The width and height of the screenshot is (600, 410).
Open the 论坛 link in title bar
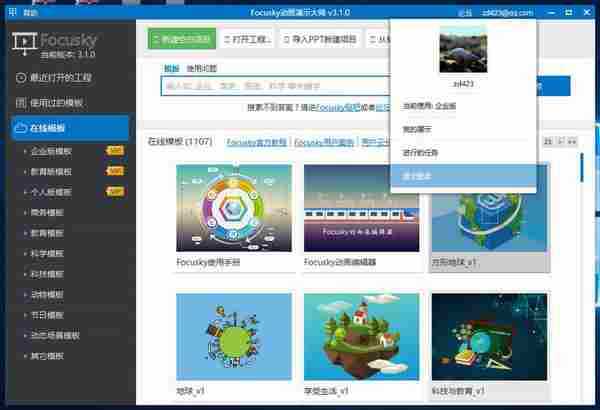(465, 13)
